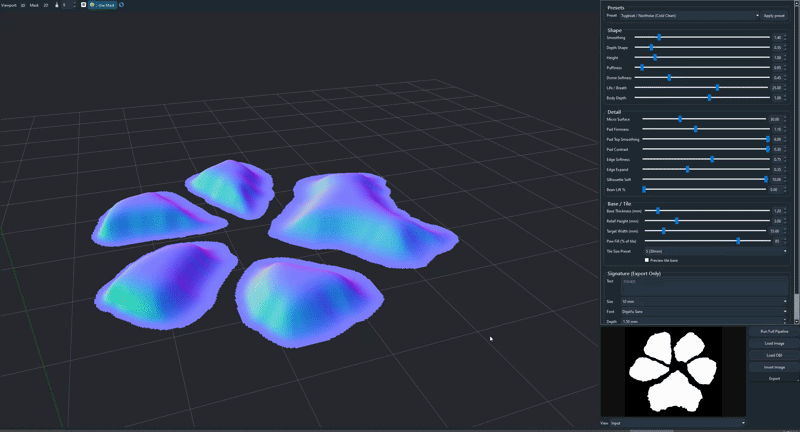Click the Load Image button

774,343
